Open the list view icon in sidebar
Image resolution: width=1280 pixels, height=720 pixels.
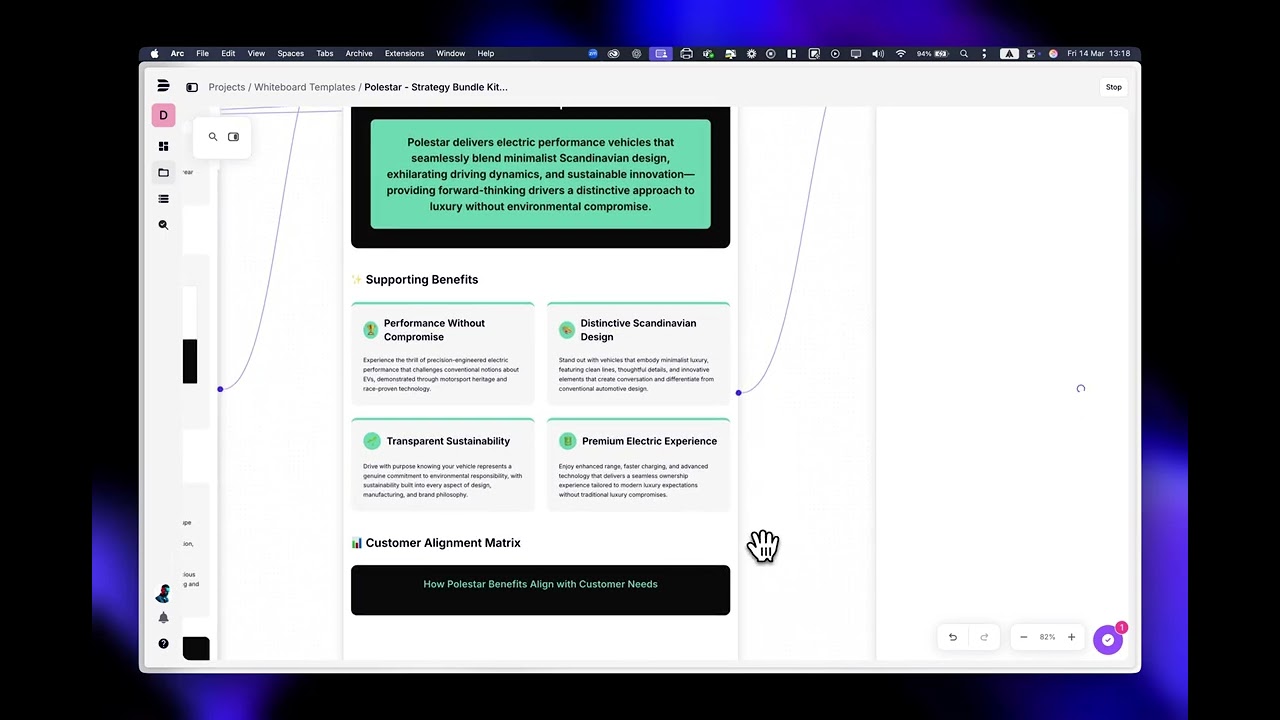pos(163,198)
